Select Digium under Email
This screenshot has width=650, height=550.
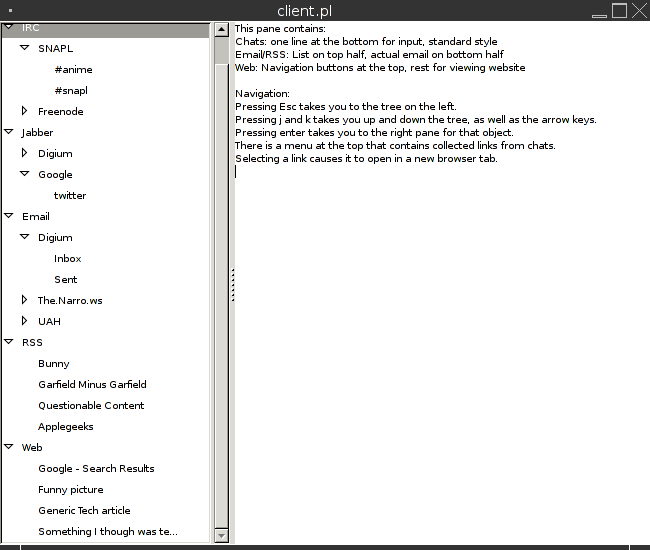(55, 237)
